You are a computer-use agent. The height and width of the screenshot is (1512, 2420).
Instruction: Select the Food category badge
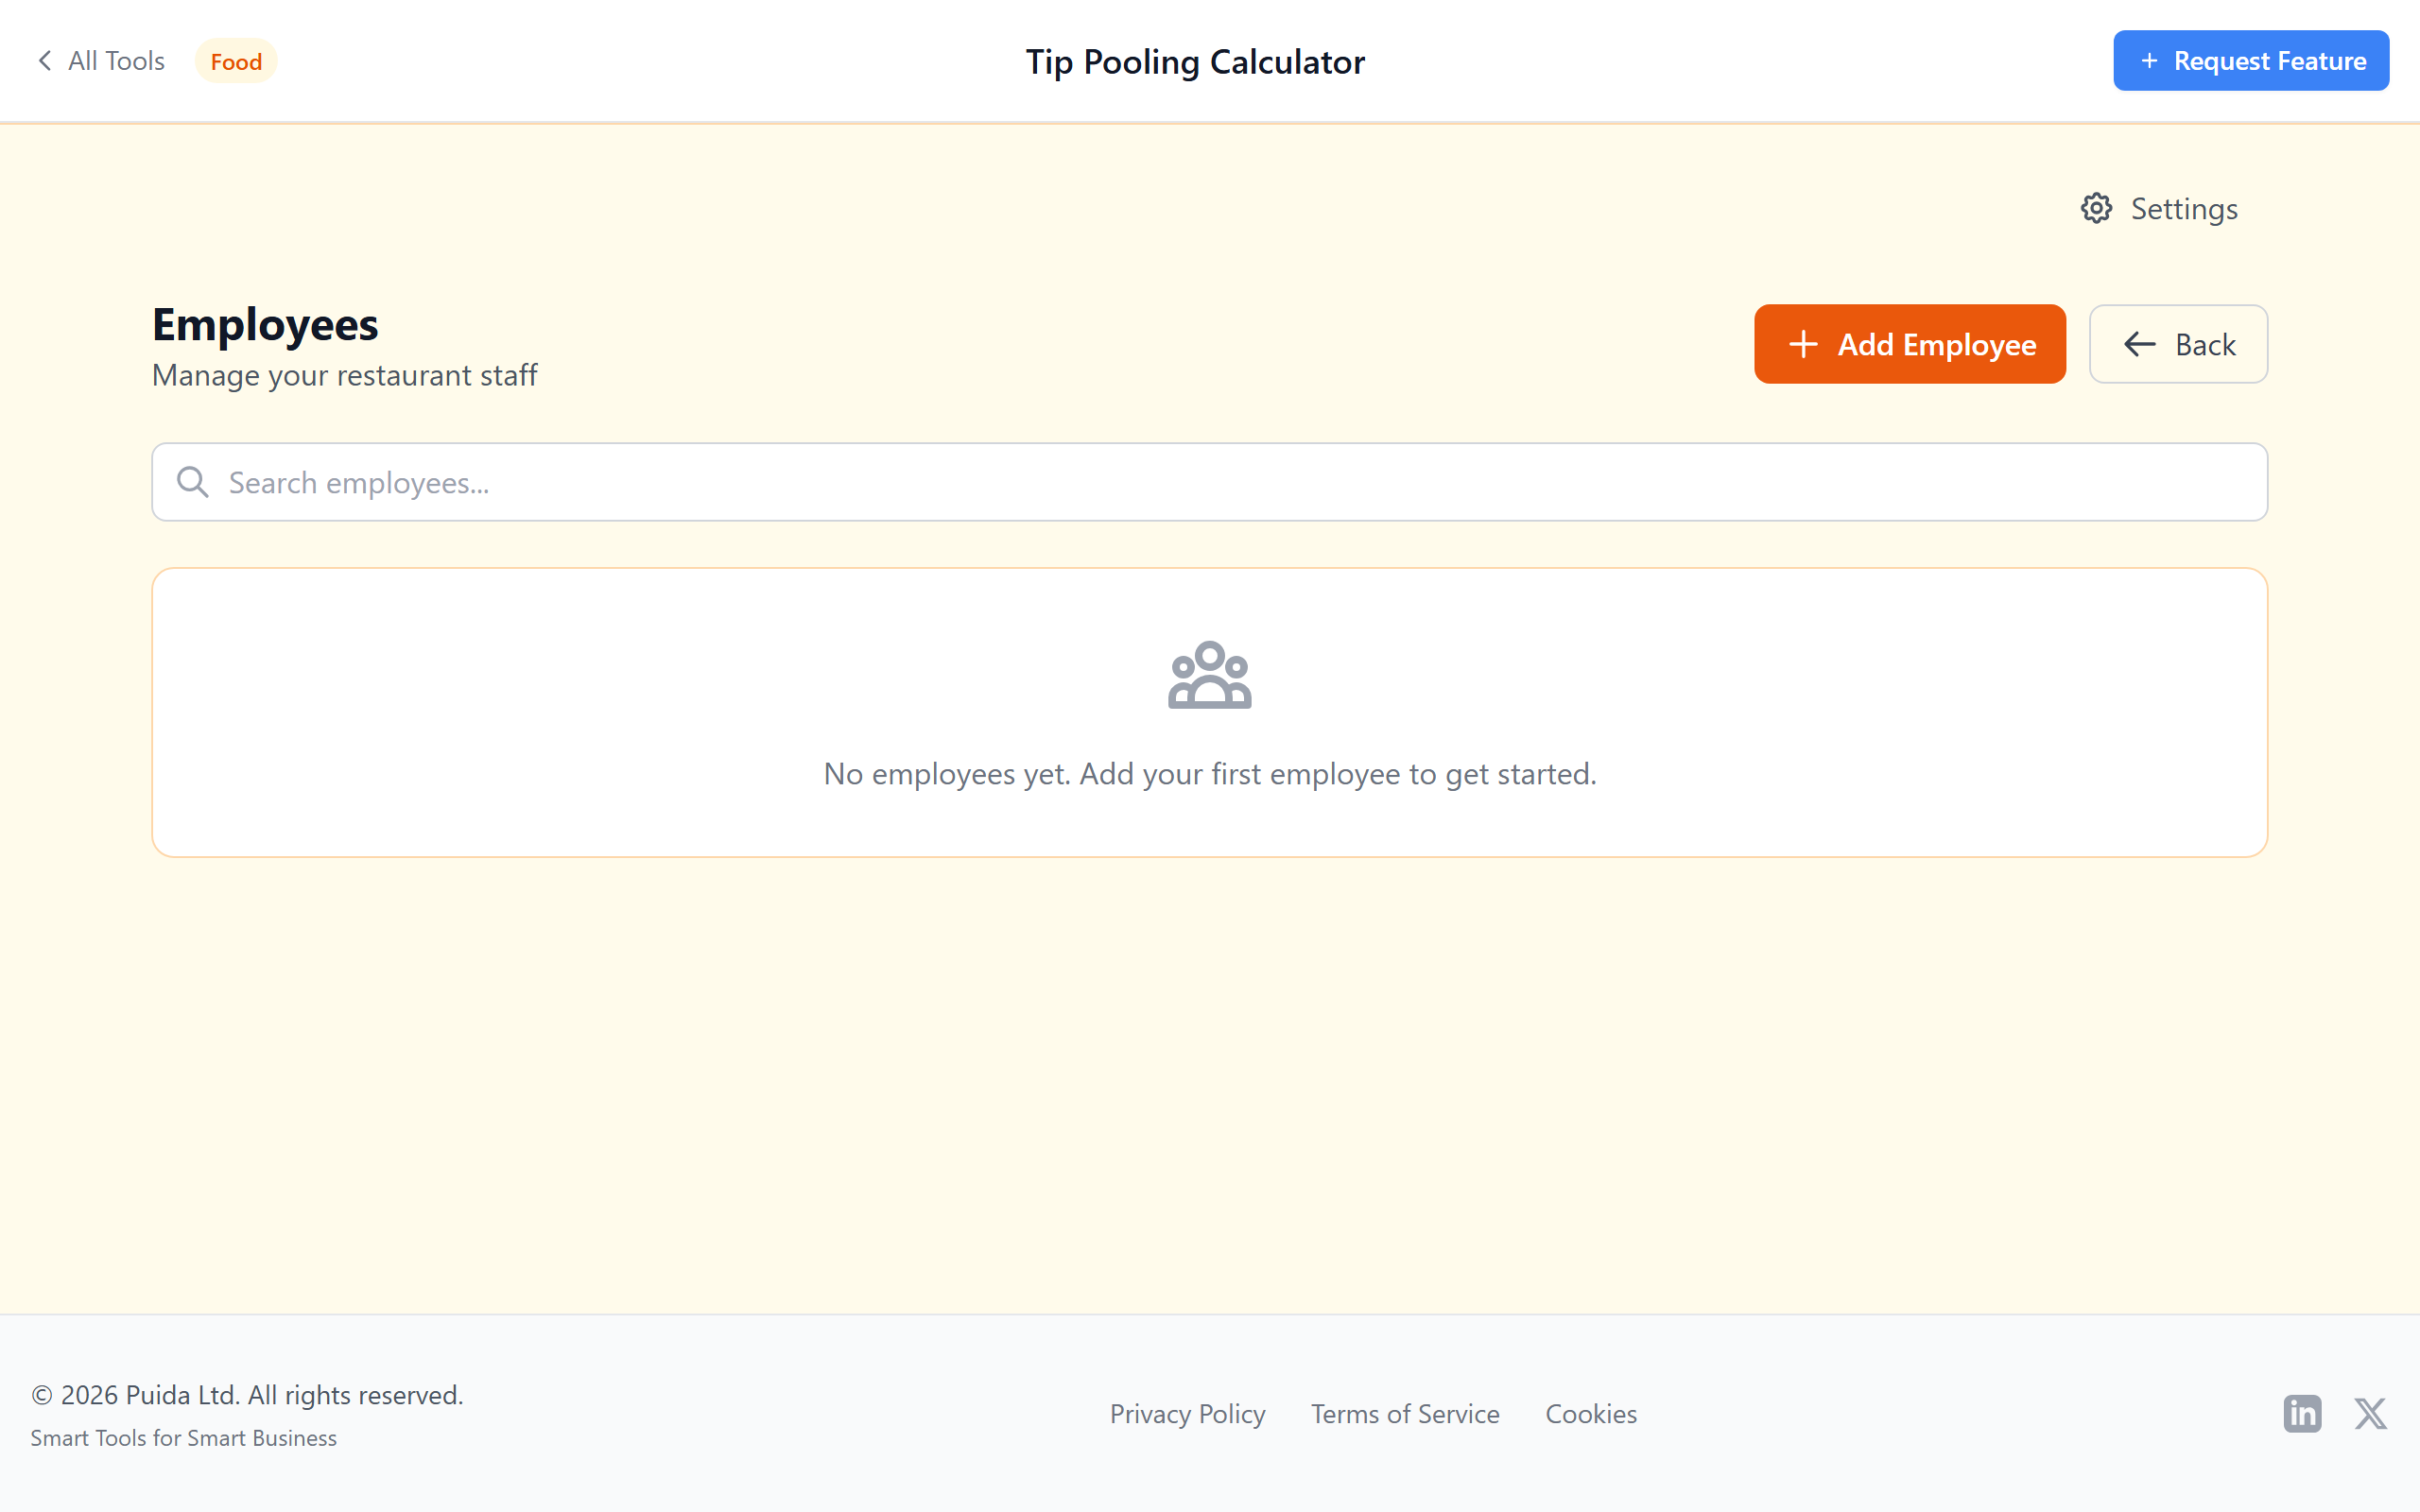point(235,61)
